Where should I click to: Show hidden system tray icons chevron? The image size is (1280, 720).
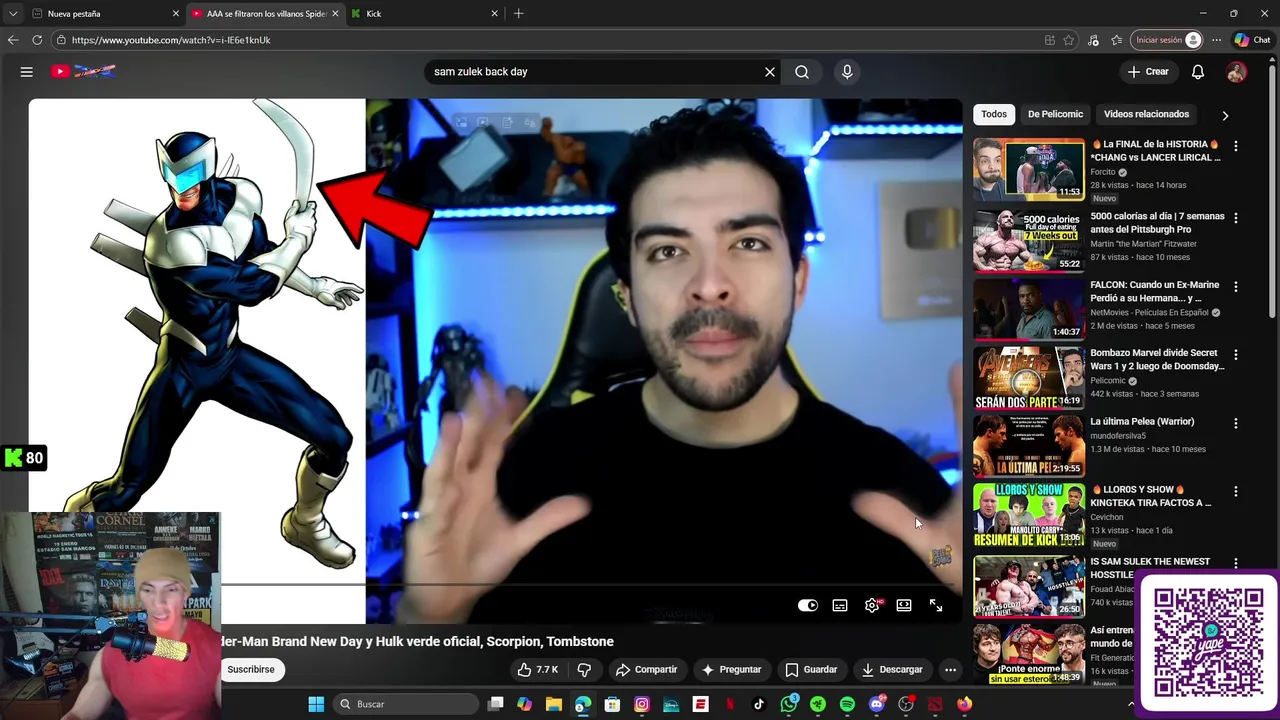pos(1131,704)
